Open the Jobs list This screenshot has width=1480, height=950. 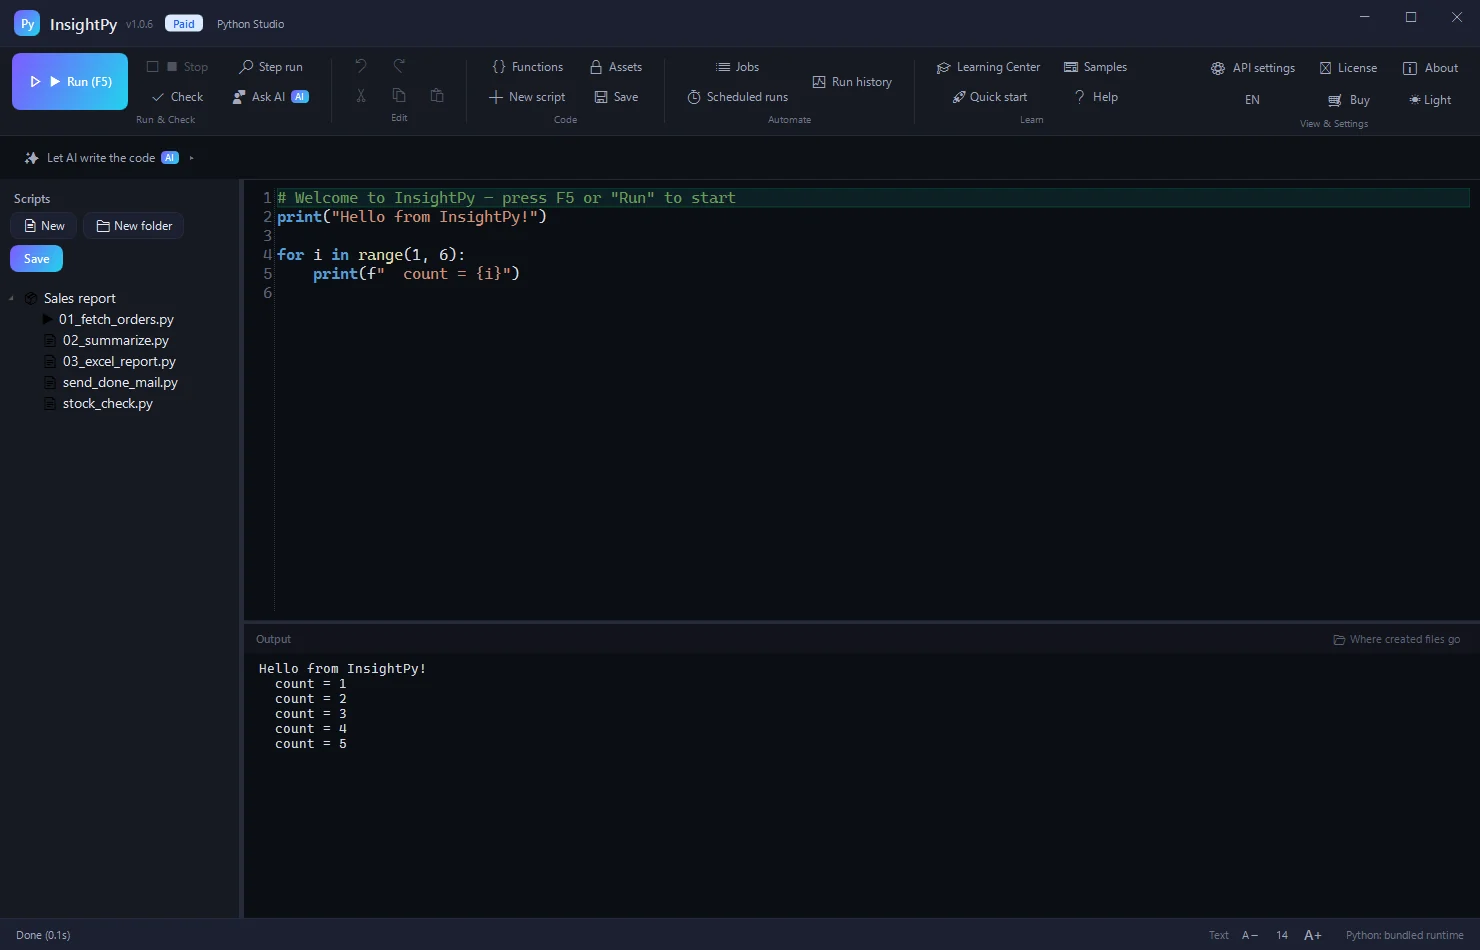737,67
